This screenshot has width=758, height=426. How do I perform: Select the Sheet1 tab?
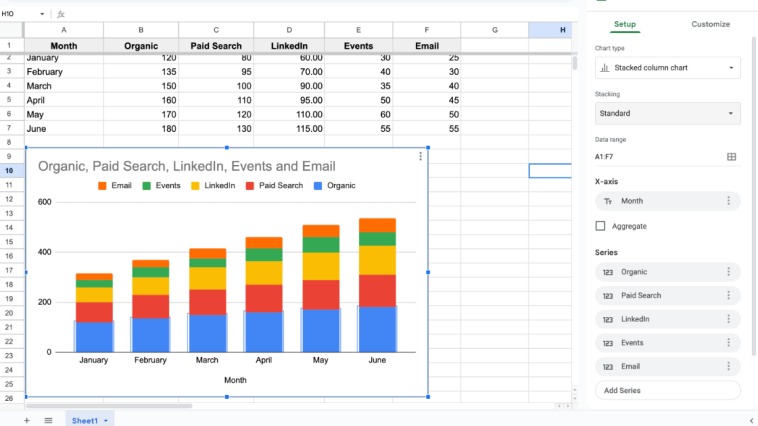click(x=86, y=420)
